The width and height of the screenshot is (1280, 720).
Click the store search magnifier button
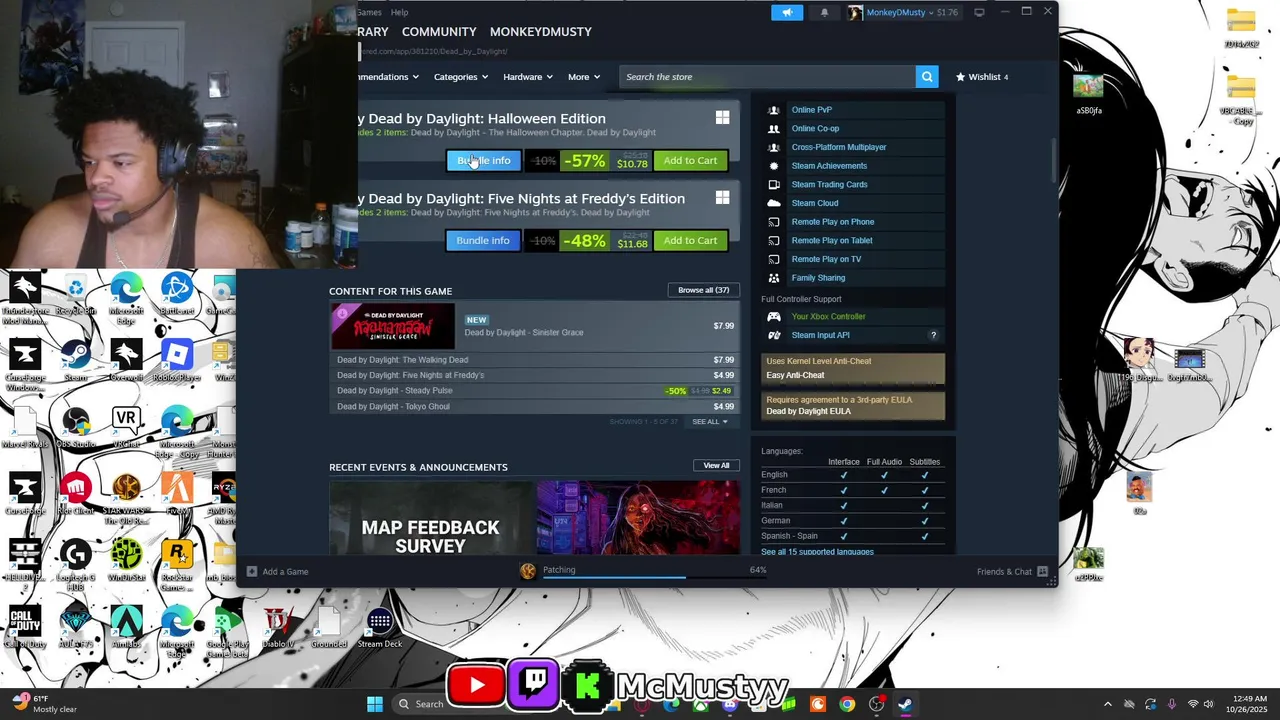point(927,77)
